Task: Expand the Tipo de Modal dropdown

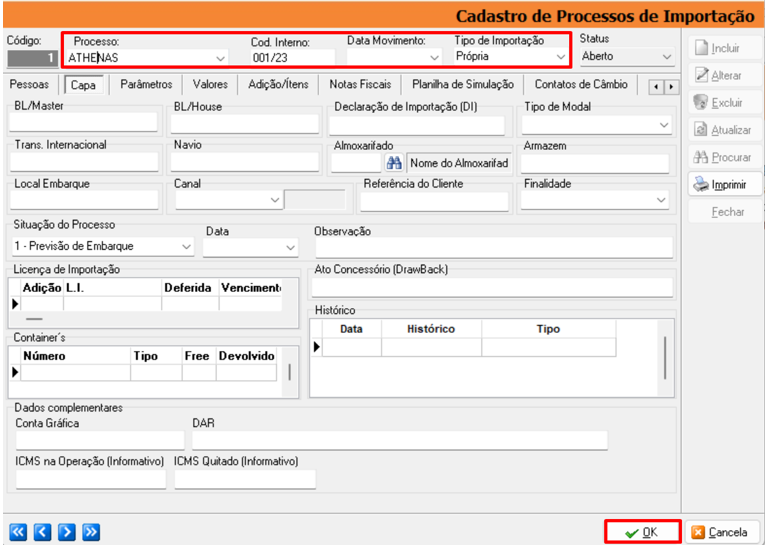Action: (x=664, y=125)
